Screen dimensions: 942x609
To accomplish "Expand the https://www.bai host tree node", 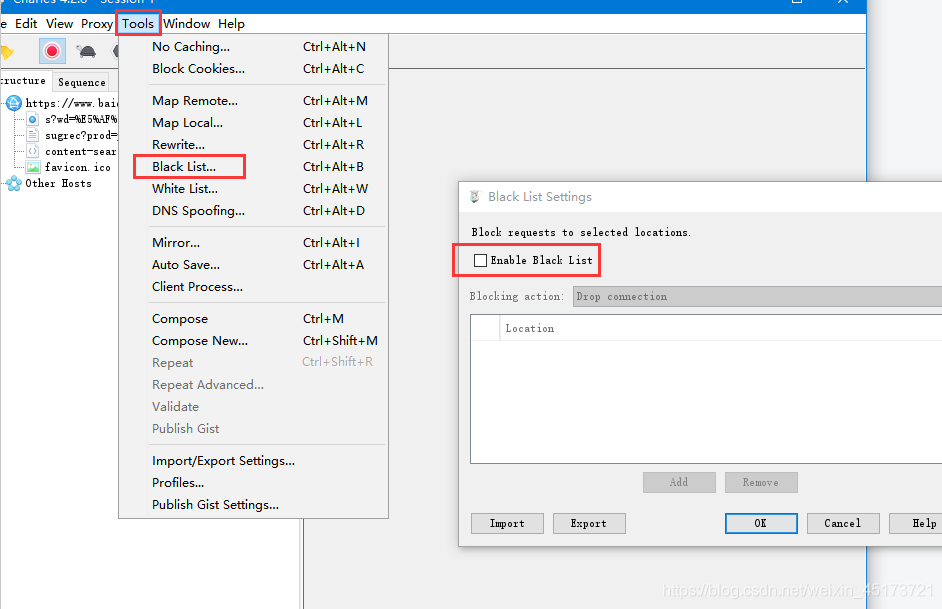I will pyautogui.click(x=3, y=103).
